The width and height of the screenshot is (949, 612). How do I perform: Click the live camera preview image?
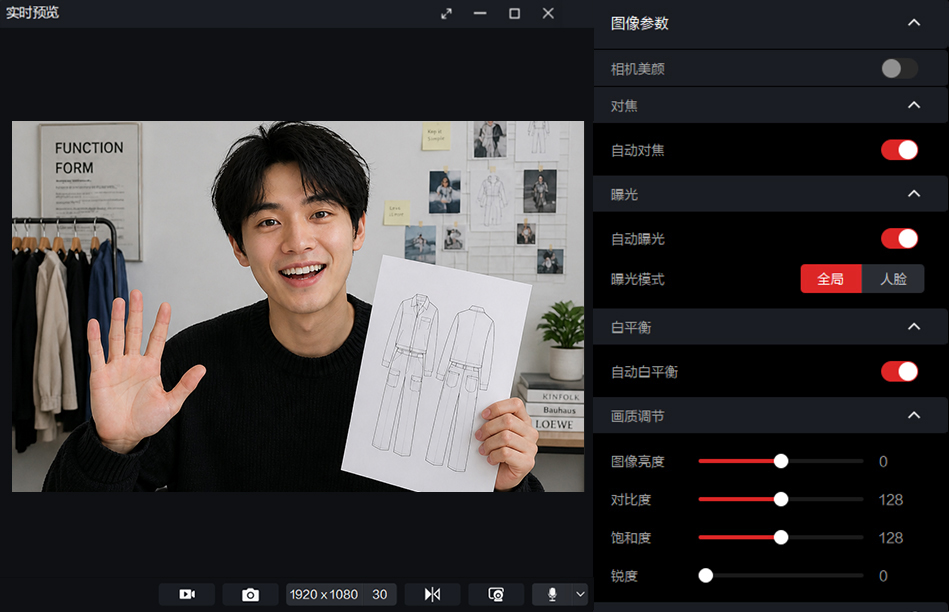pyautogui.click(x=298, y=306)
